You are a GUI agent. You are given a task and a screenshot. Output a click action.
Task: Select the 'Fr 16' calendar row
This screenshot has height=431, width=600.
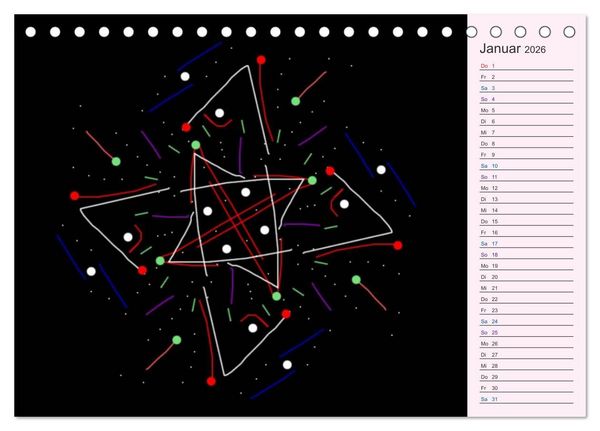pyautogui.click(x=527, y=232)
